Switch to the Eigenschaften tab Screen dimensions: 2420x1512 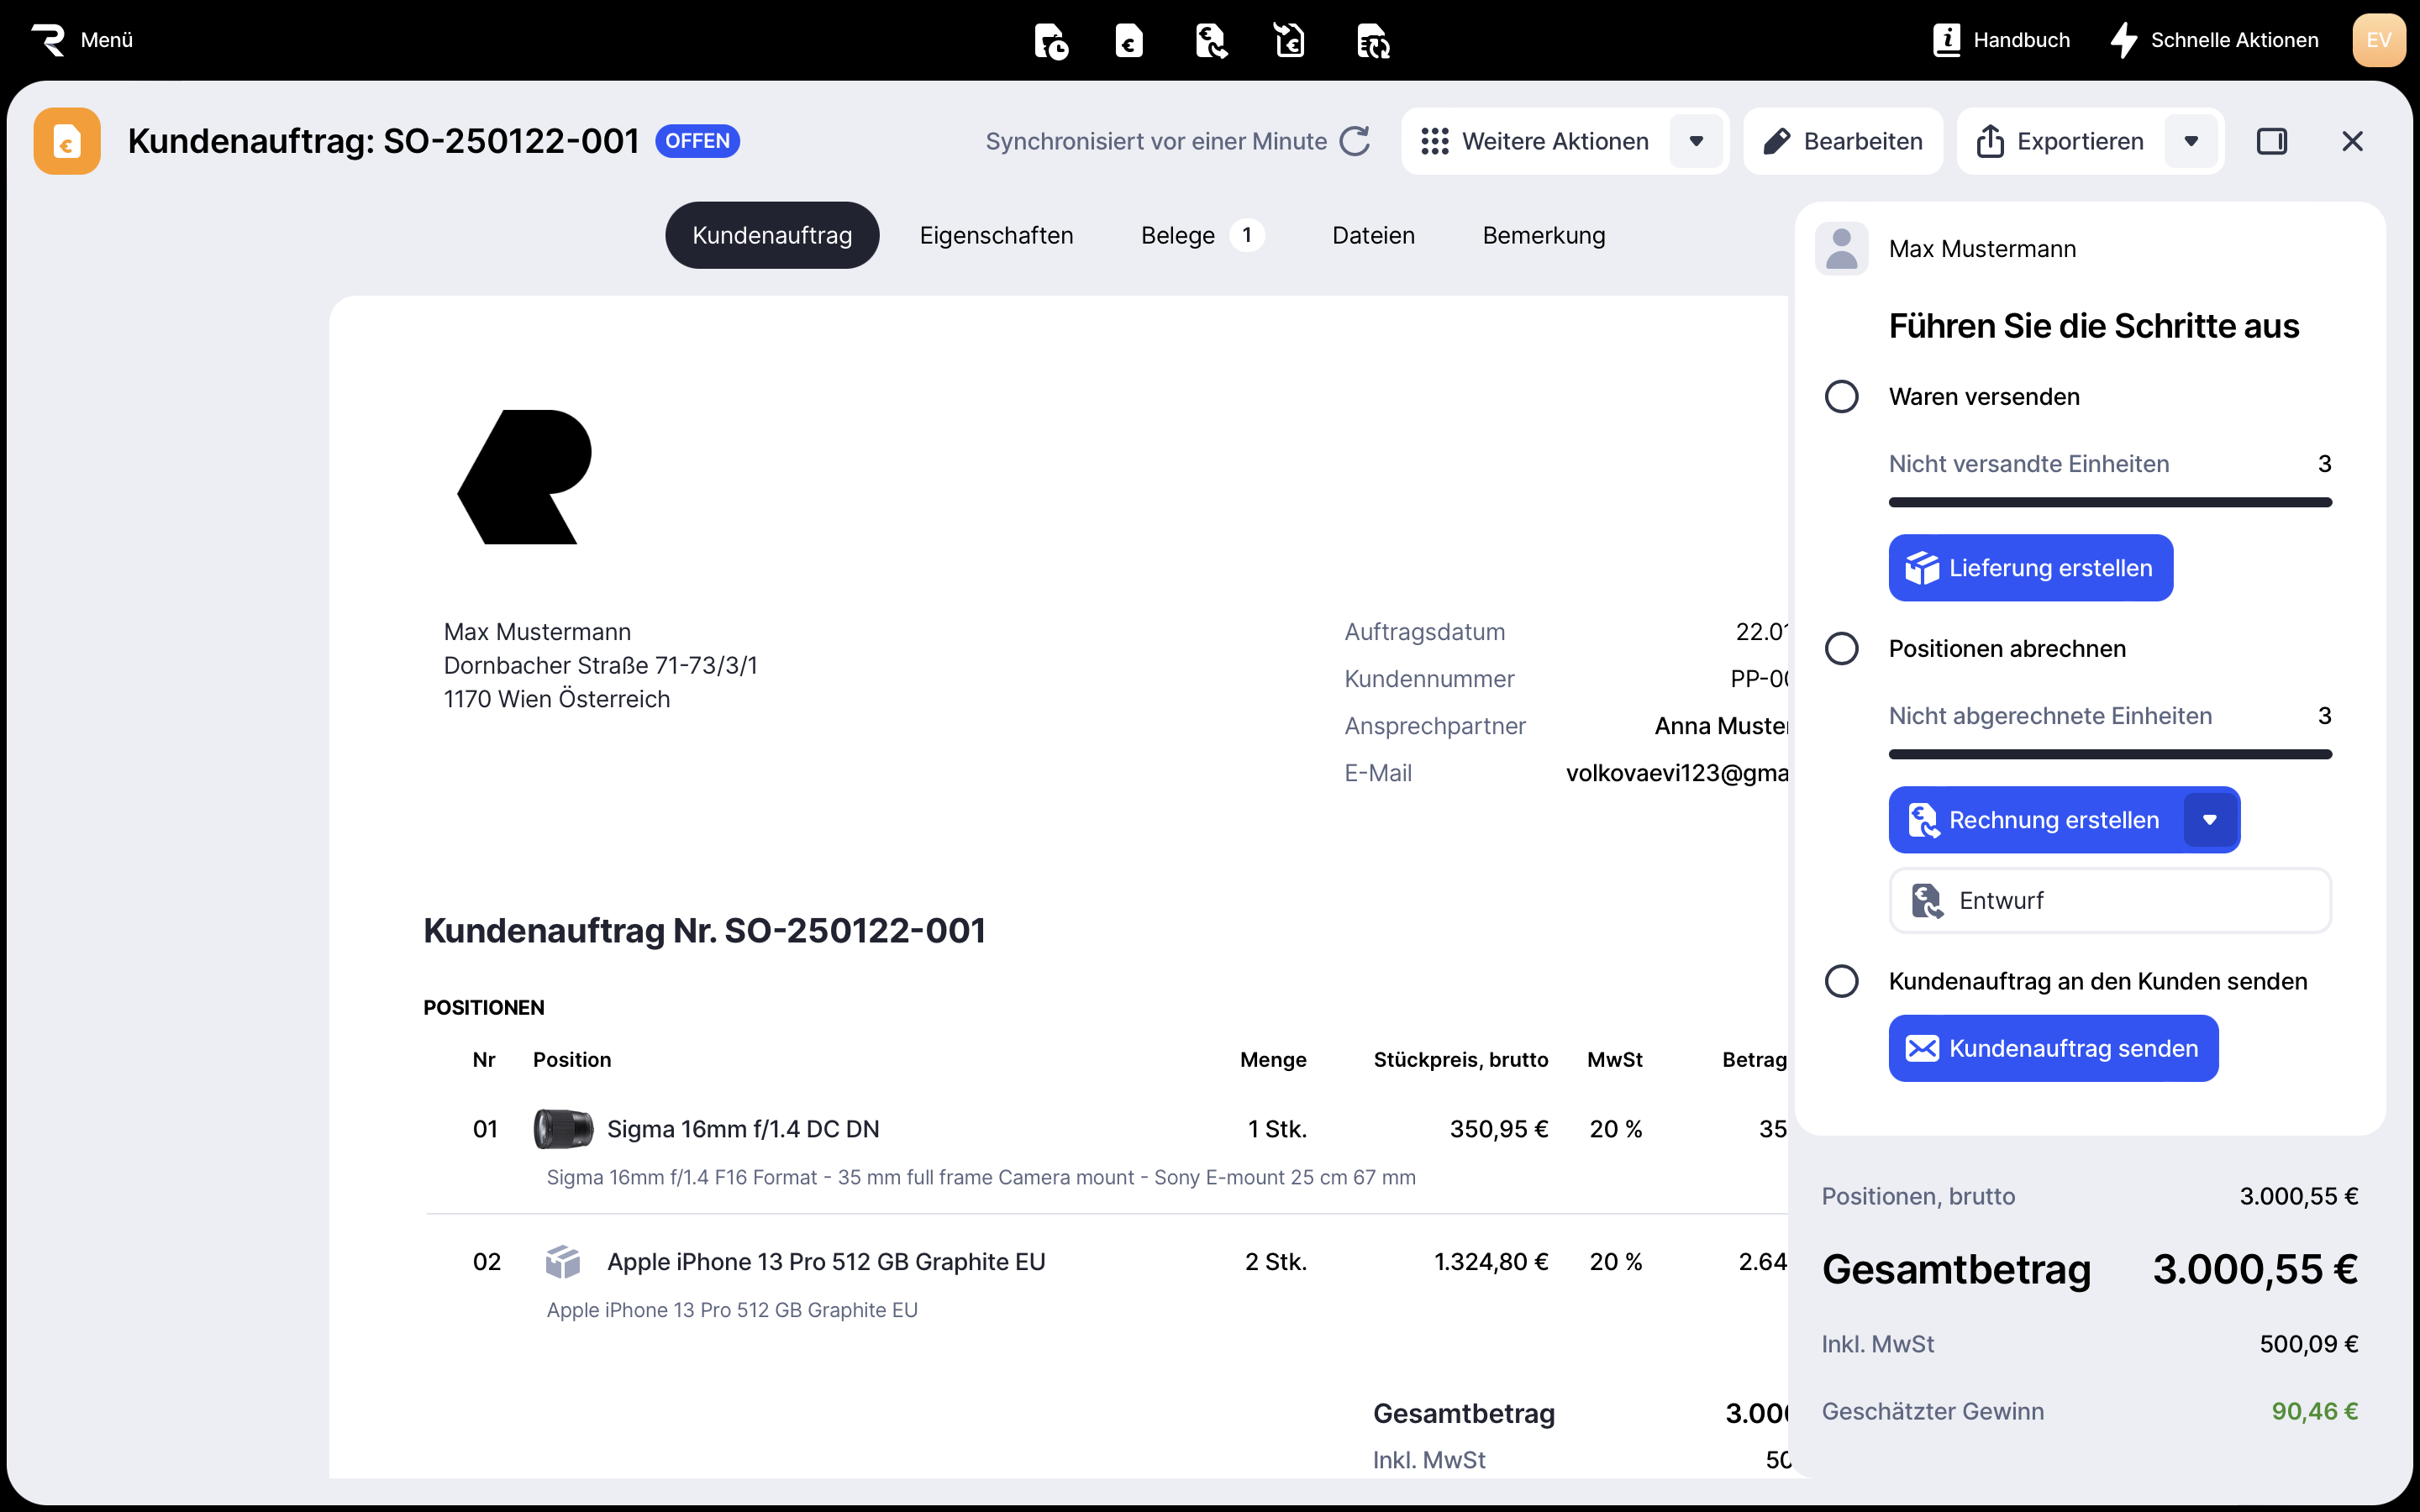click(996, 235)
